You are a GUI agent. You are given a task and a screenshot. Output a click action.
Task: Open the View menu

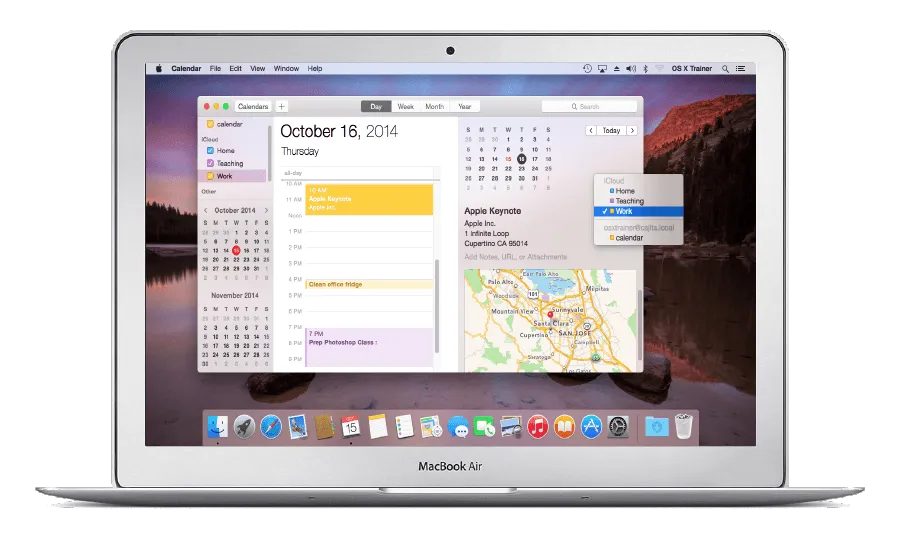[257, 69]
